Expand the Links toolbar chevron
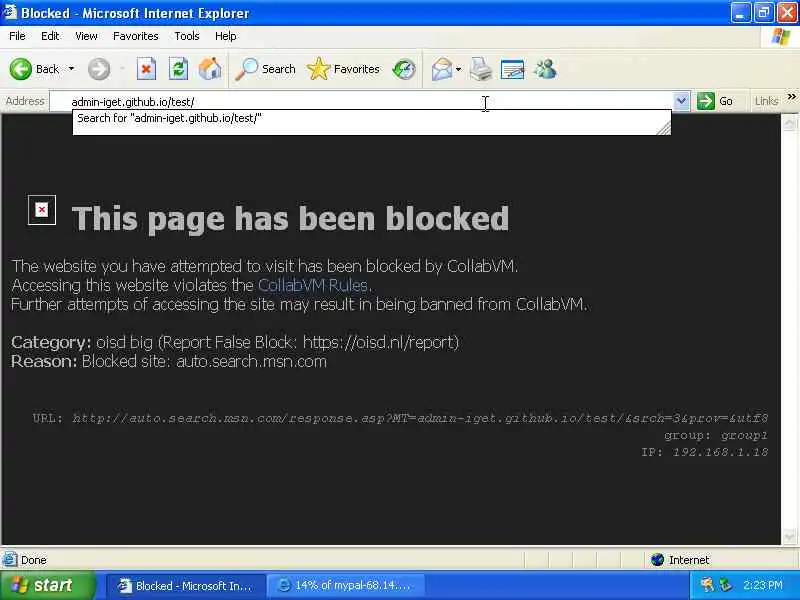Screen dimensions: 800x600 pyautogui.click(x=791, y=96)
